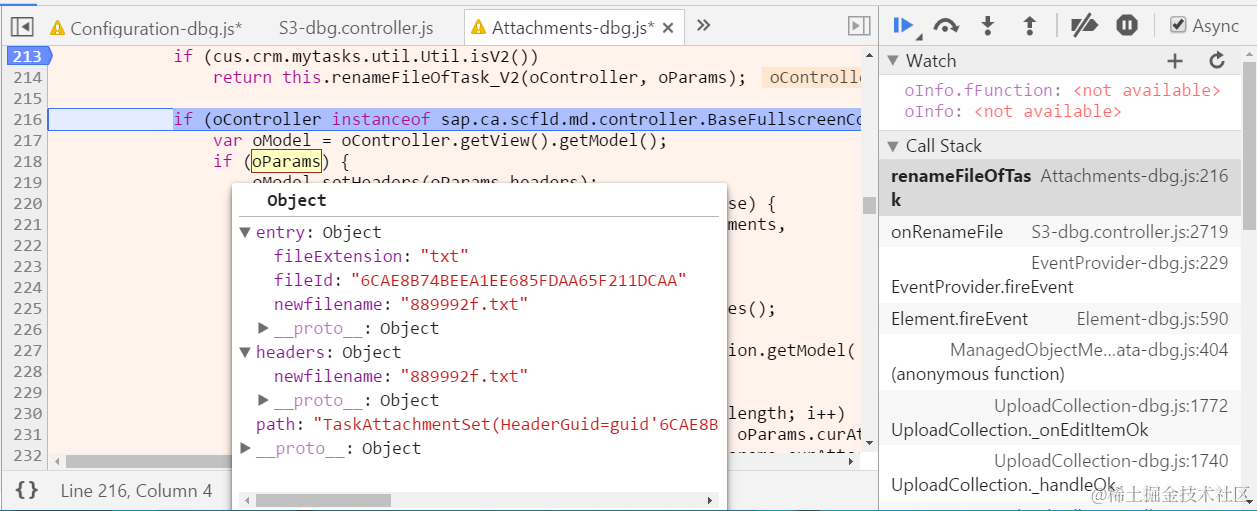Open UploadCollection-dbg.js:1772 source link
The height and width of the screenshot is (511, 1257).
pos(1111,406)
